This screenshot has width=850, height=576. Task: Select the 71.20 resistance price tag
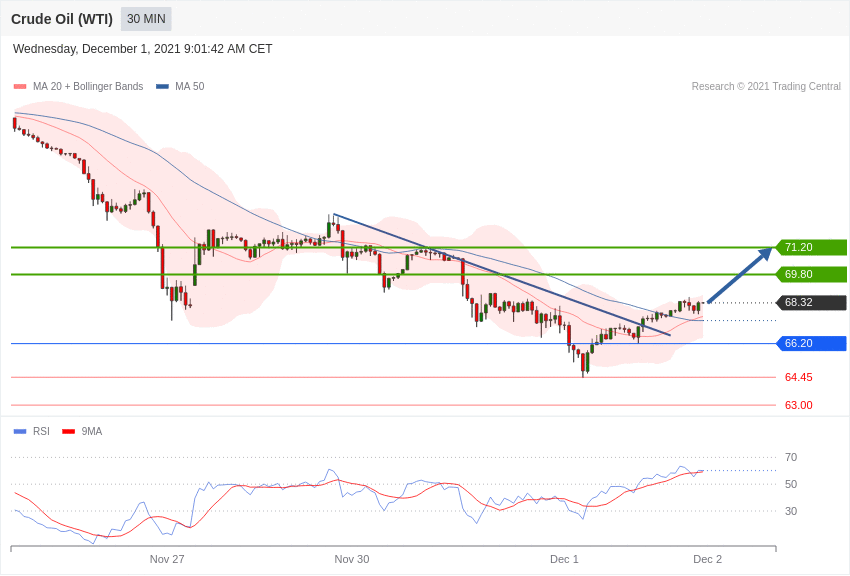tap(811, 247)
